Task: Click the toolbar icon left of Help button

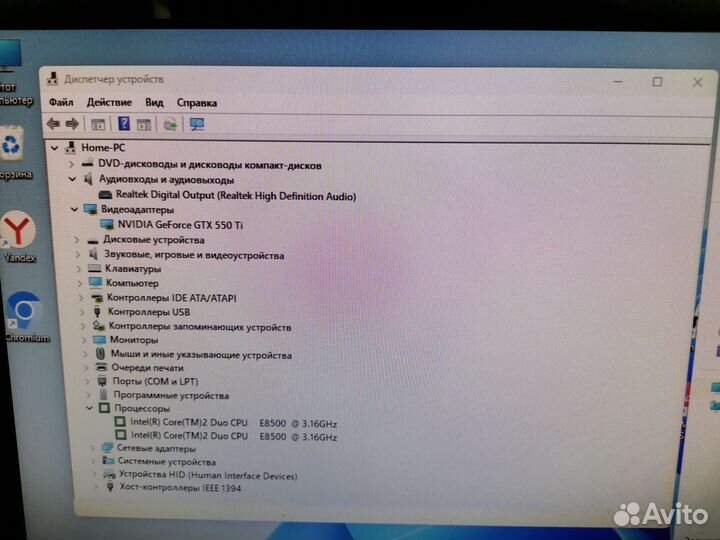Action: point(98,124)
